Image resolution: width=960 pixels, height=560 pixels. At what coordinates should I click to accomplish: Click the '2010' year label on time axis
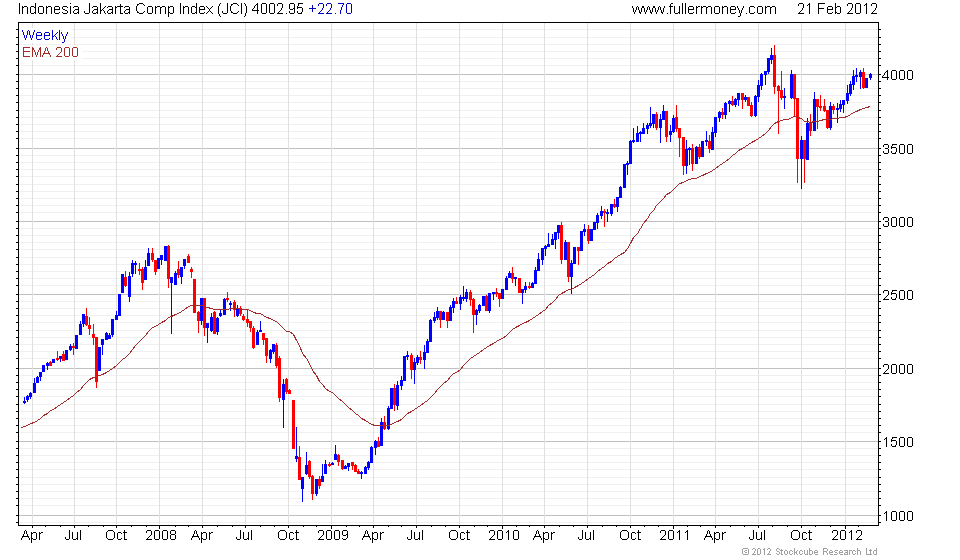point(504,536)
